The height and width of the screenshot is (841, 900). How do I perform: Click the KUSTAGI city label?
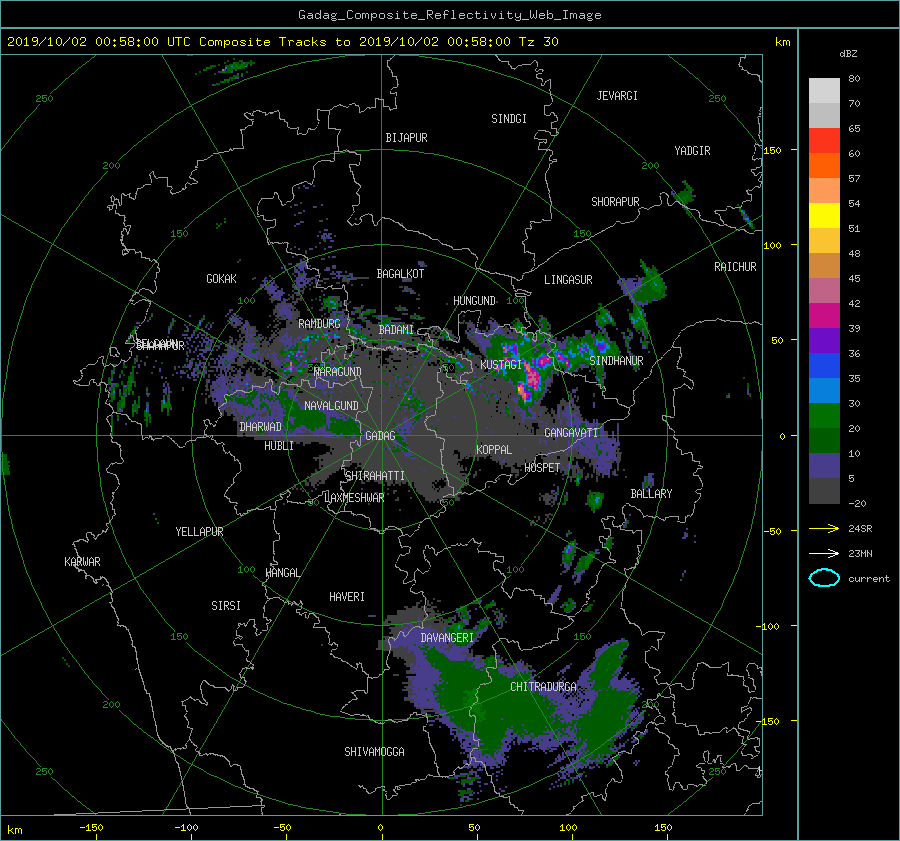[x=501, y=365]
